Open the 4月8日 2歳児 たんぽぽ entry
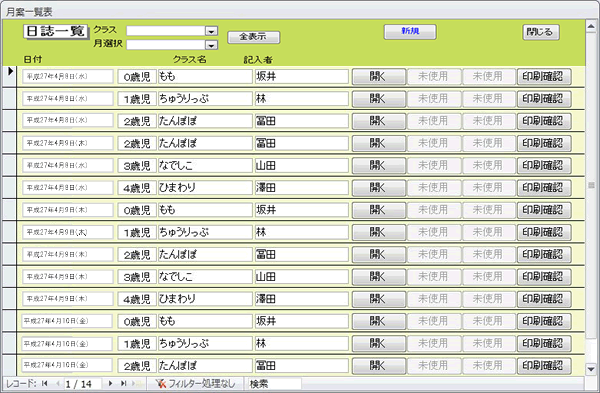The height and width of the screenshot is (393, 600). (x=379, y=121)
